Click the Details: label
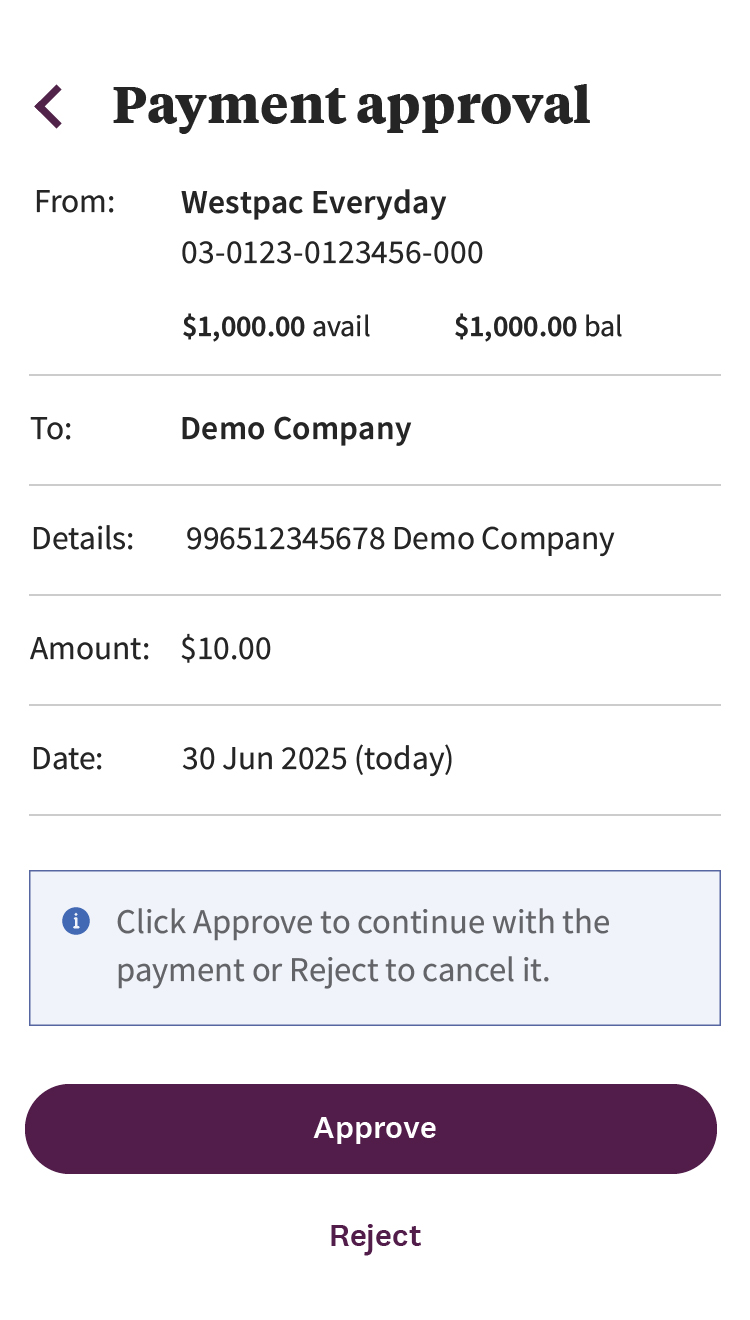This screenshot has height=1320, width=750. click(82, 539)
